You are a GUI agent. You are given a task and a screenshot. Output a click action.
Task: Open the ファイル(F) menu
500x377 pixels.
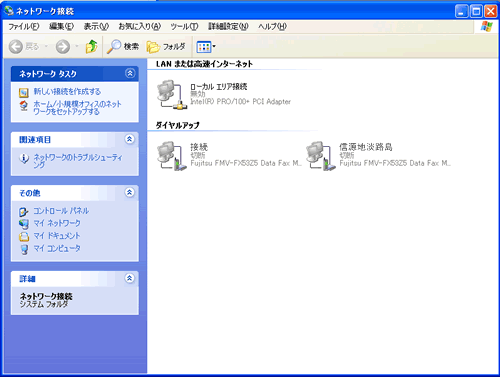pos(24,26)
